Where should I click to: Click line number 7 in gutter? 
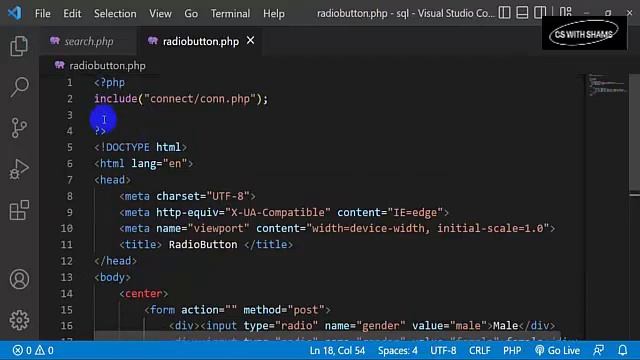pyautogui.click(x=69, y=180)
